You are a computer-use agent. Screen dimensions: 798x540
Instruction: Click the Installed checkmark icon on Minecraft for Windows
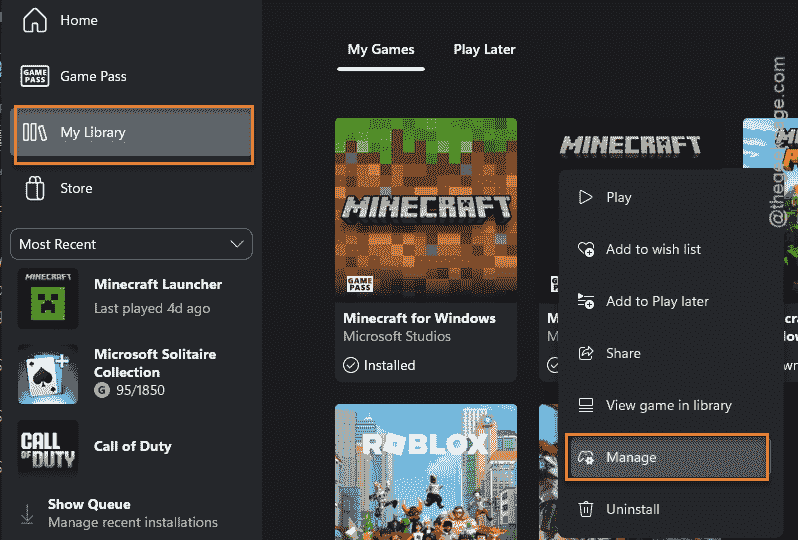pyautogui.click(x=351, y=365)
